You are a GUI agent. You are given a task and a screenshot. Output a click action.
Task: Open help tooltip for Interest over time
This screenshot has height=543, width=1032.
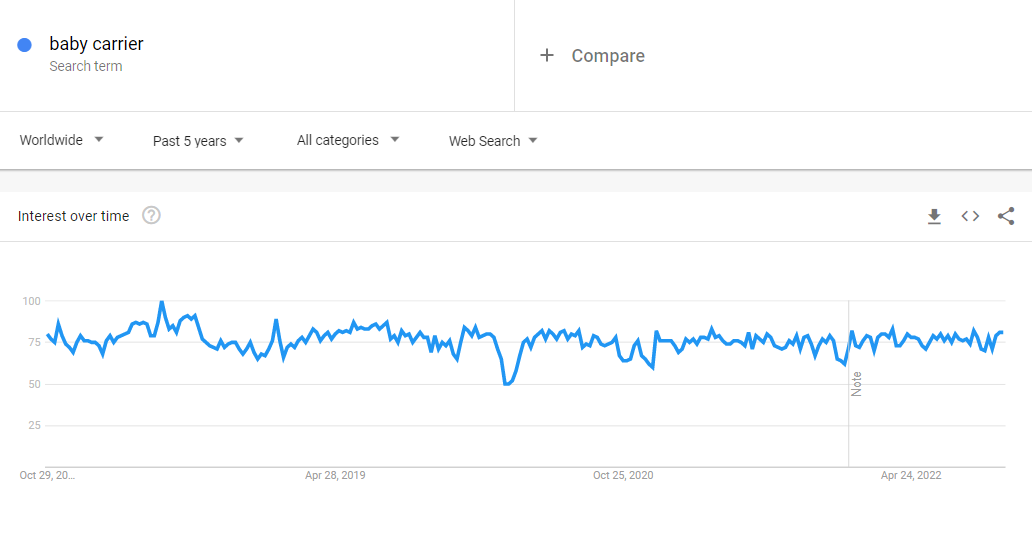pyautogui.click(x=151, y=216)
